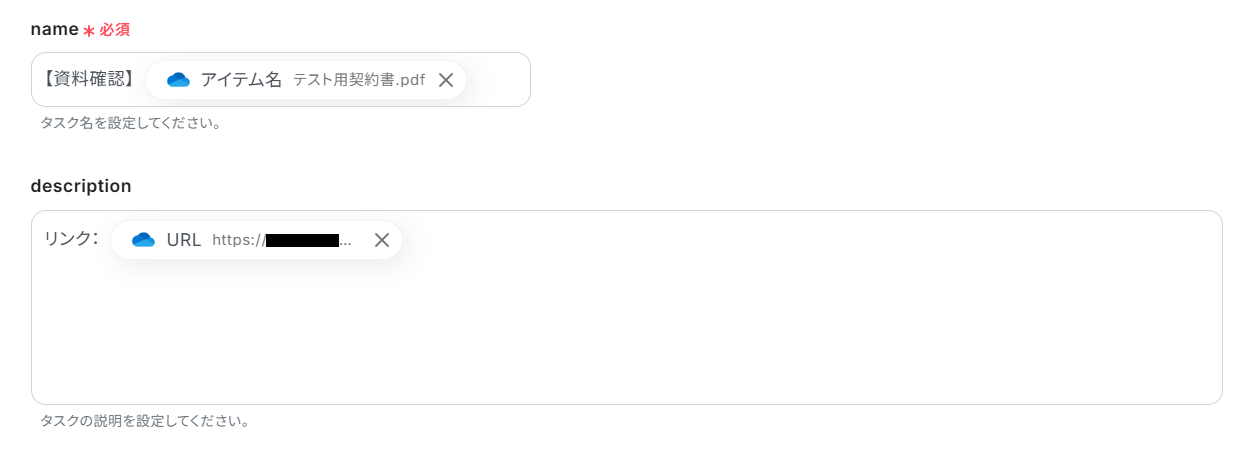Place cursor after 【資料確認】 in the name field

click(141, 80)
